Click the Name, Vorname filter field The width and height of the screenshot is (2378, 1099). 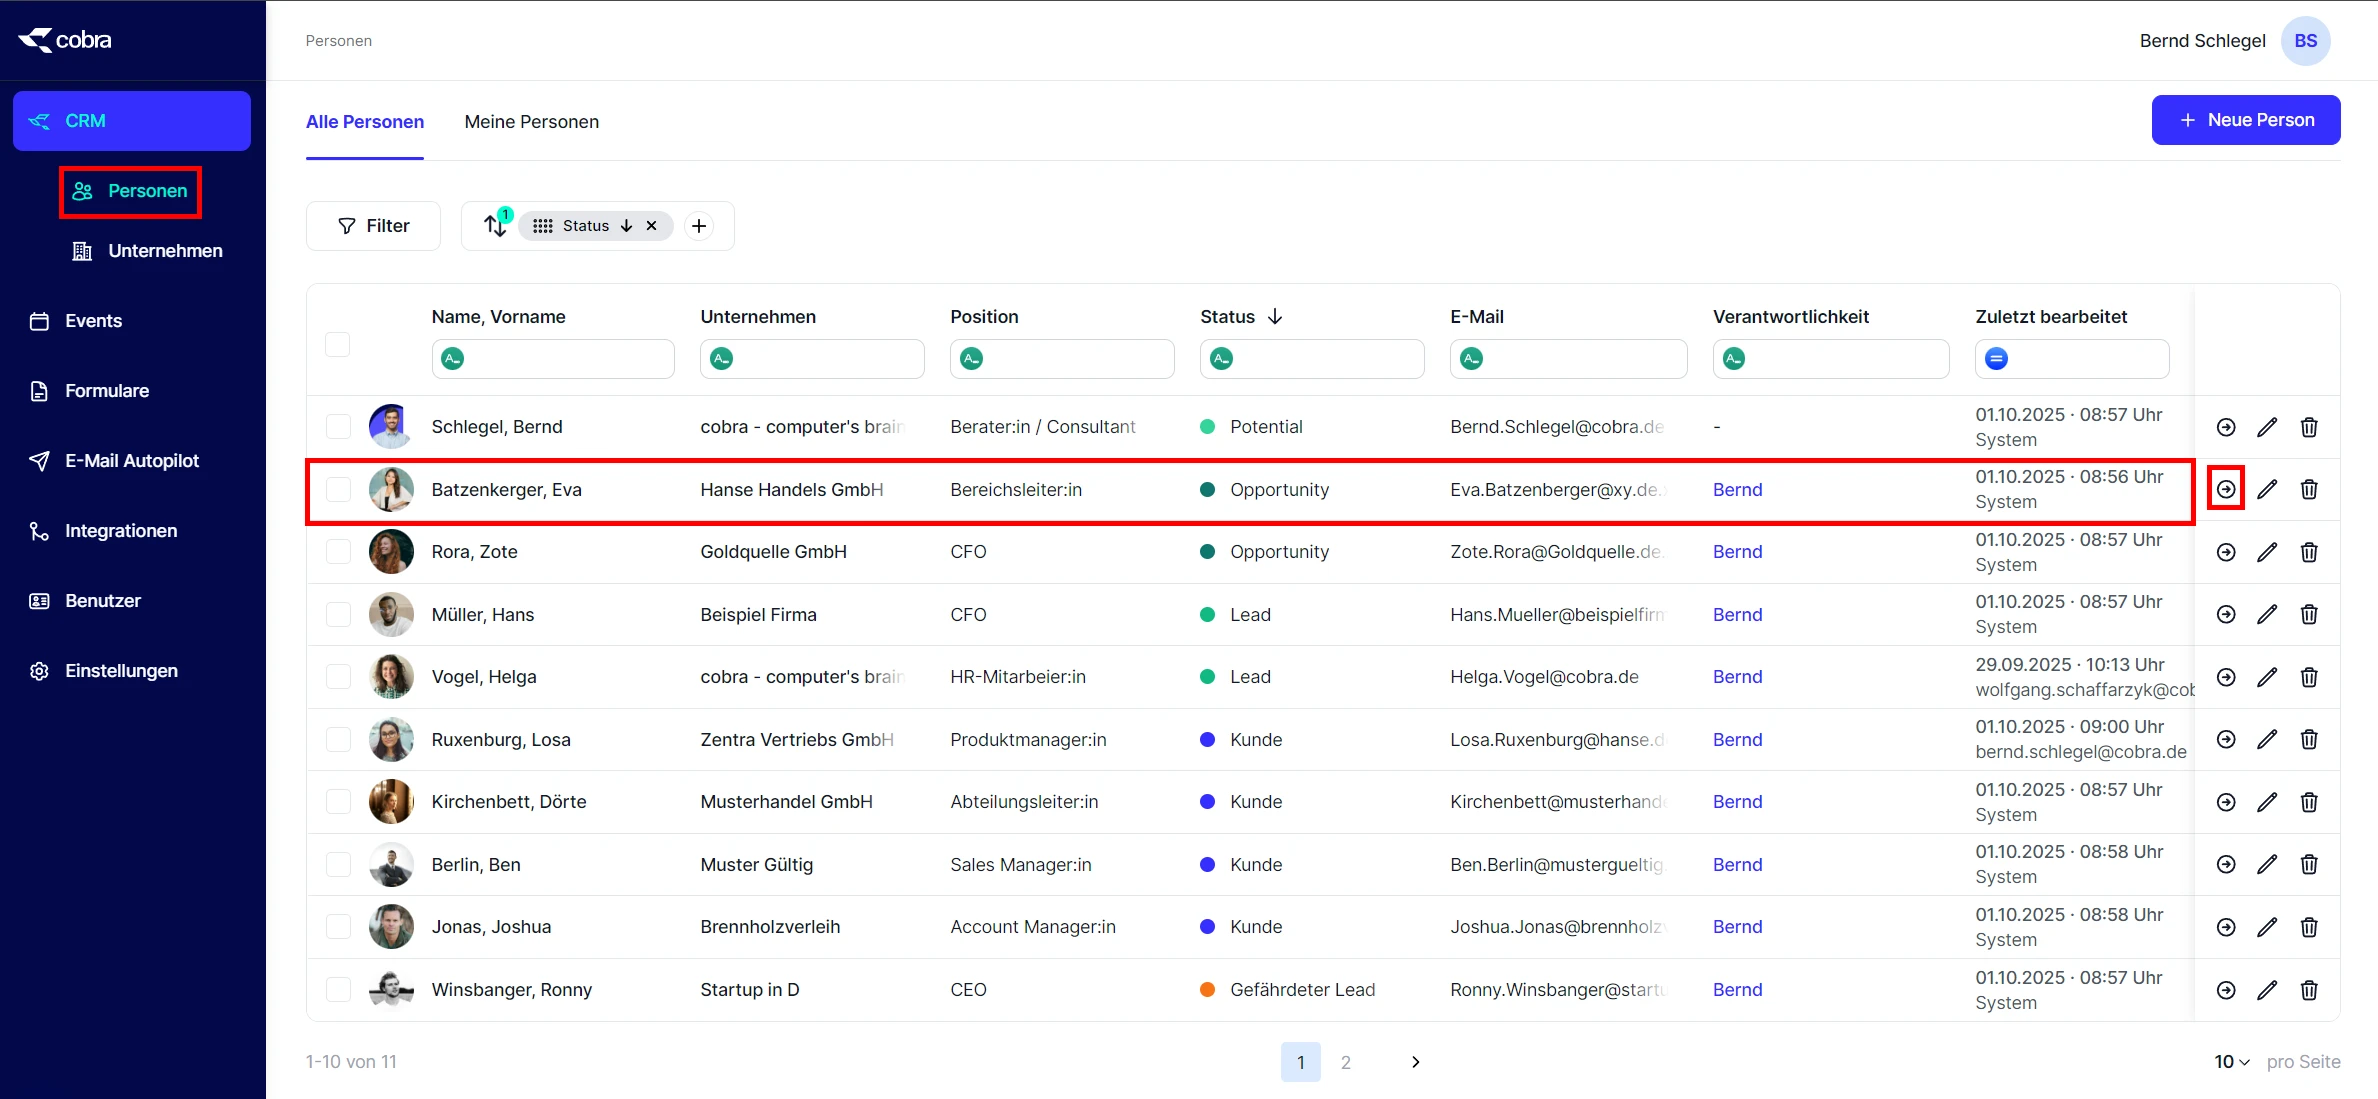[x=566, y=359]
